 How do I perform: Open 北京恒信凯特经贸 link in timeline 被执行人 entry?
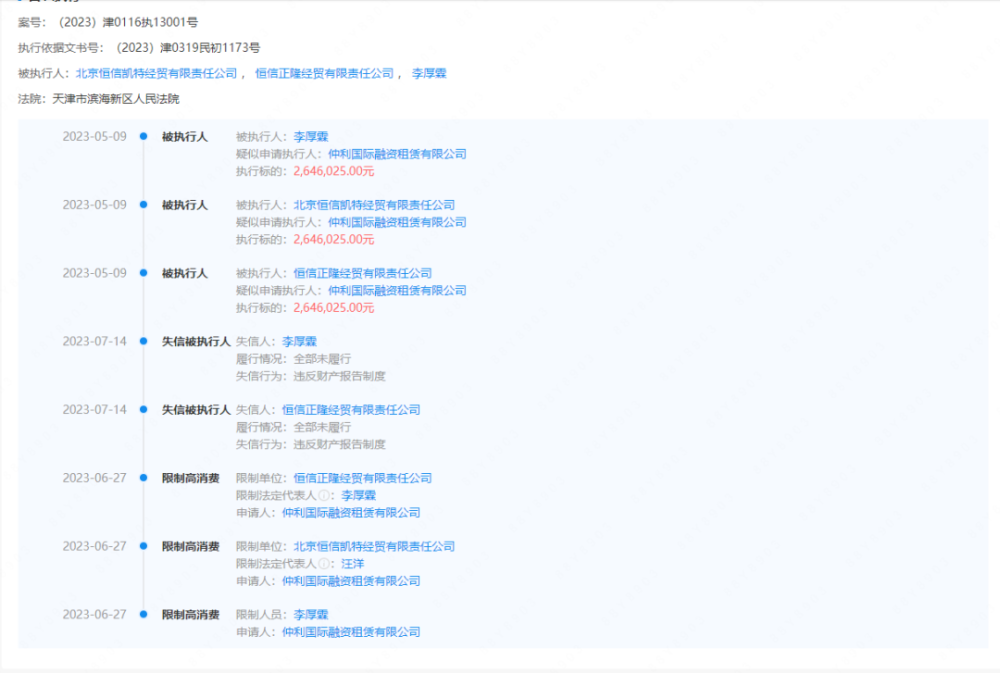click(374, 205)
